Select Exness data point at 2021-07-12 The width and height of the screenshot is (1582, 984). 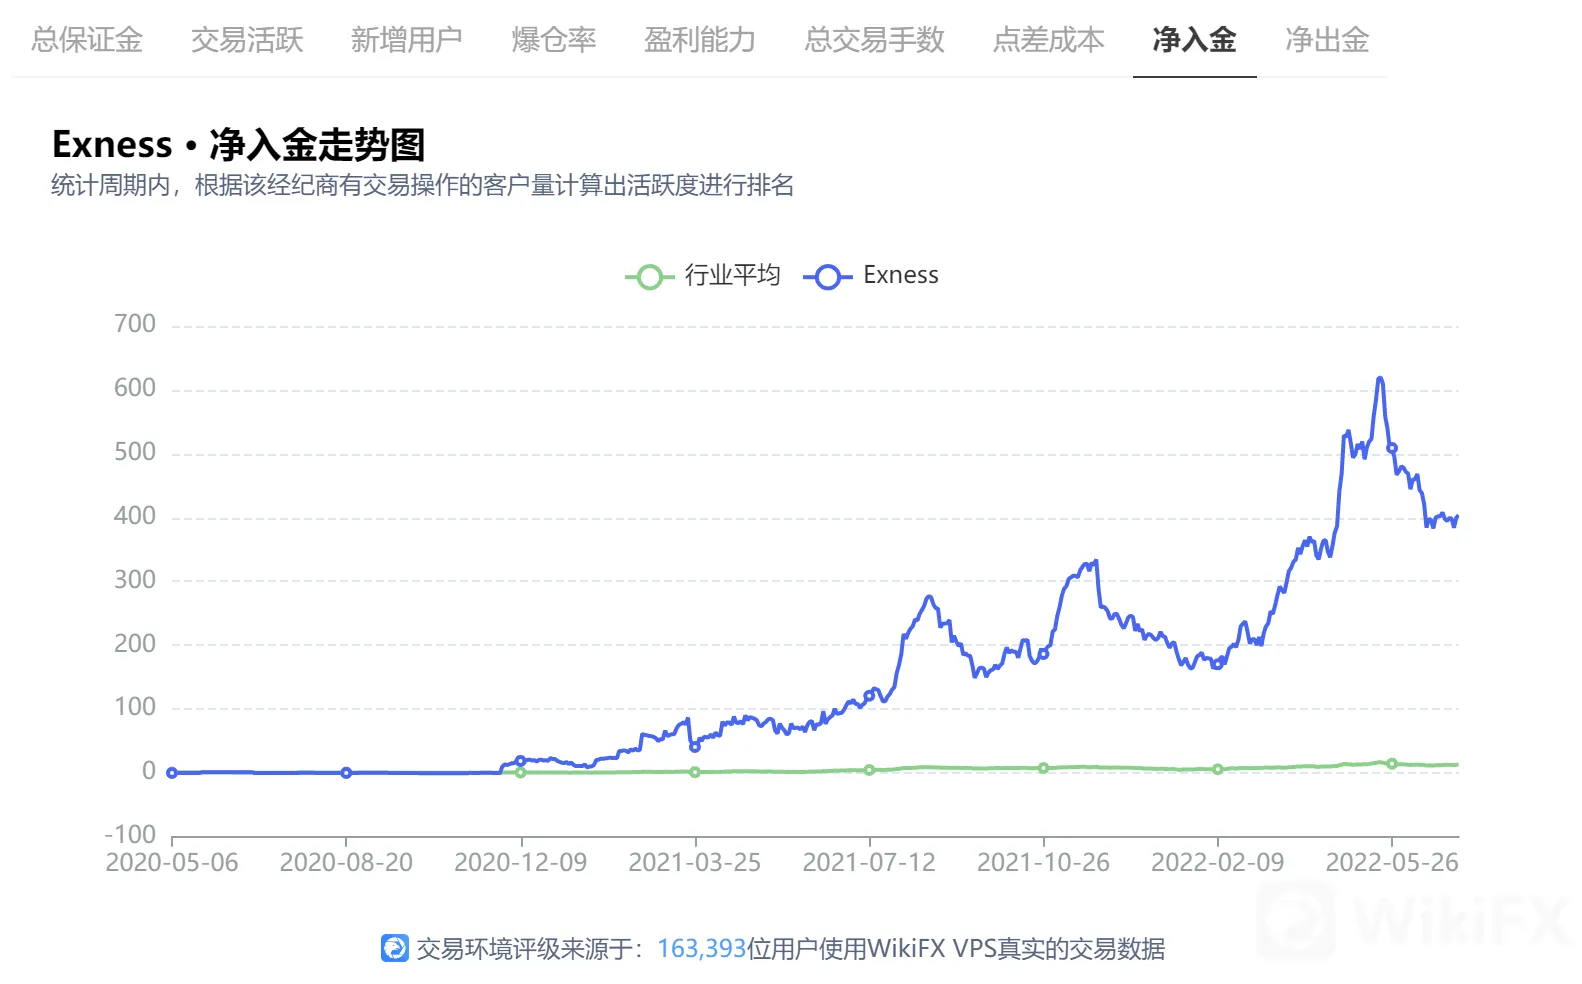[x=869, y=696]
